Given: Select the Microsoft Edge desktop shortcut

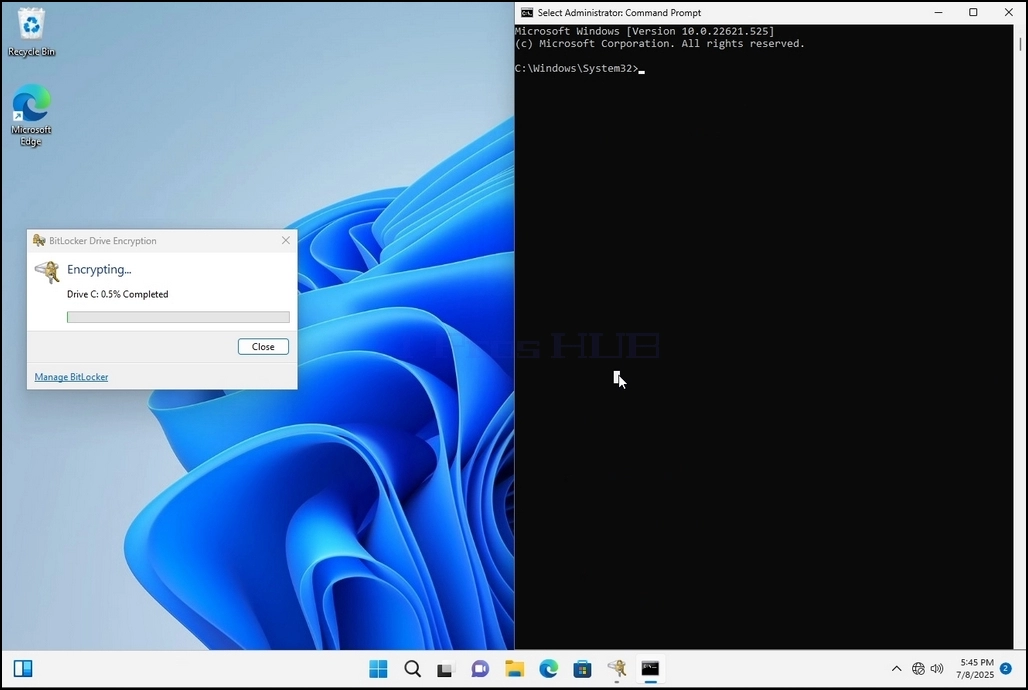Looking at the screenshot, I should pos(31,115).
